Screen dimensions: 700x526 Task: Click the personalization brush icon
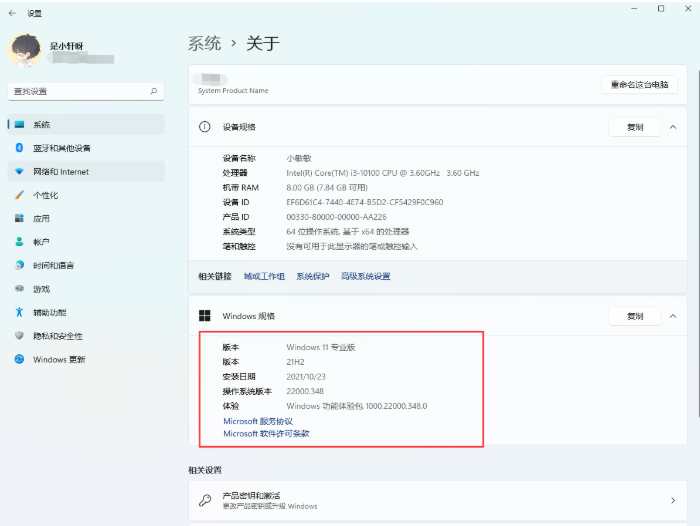tap(19, 195)
